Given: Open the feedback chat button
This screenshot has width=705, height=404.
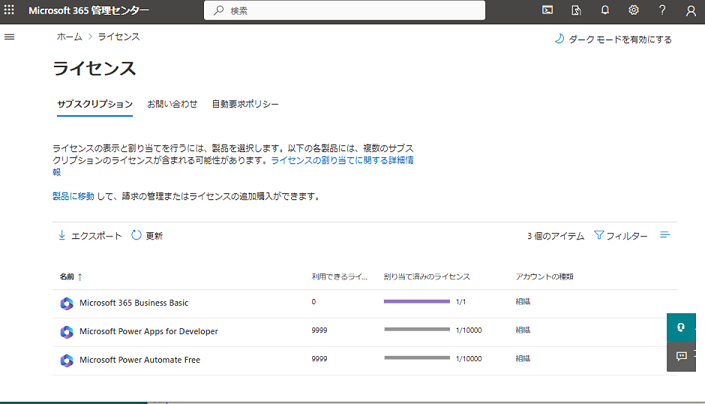Looking at the screenshot, I should (x=681, y=356).
